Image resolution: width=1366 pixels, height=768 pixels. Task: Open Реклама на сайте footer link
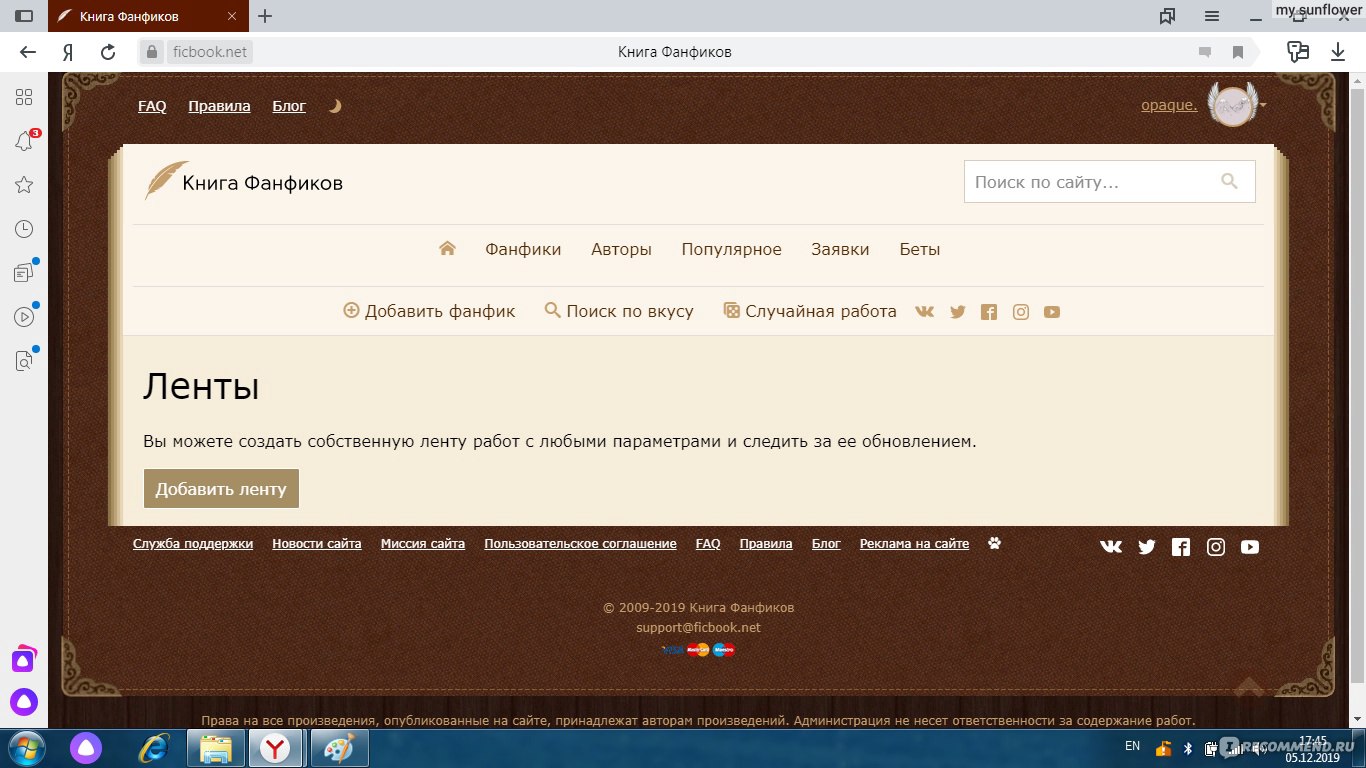914,544
